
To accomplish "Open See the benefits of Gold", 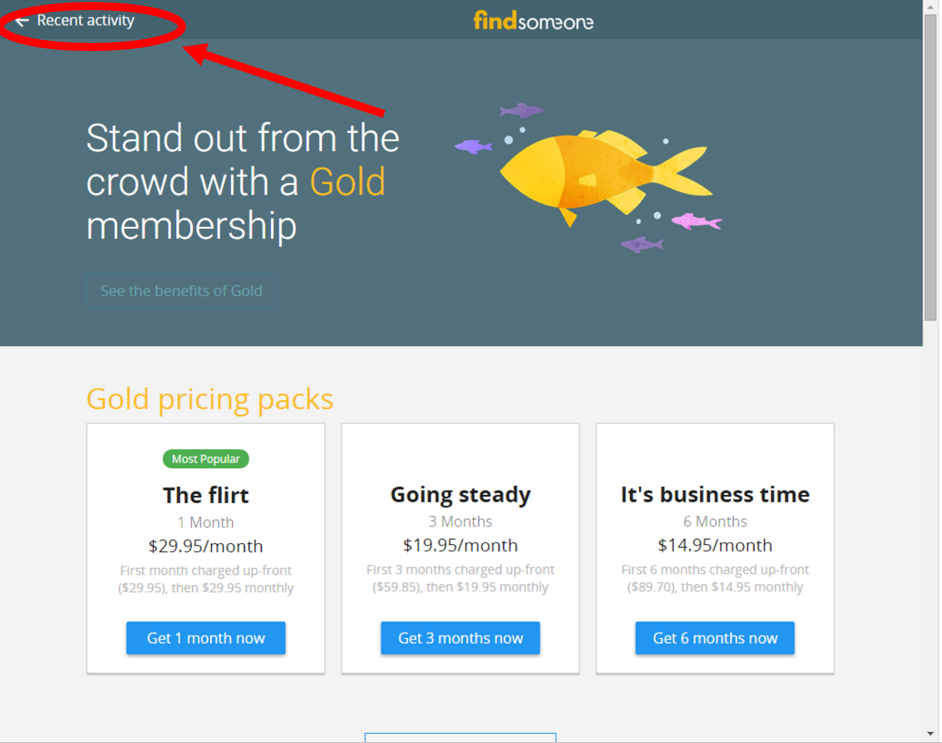I will click(181, 291).
